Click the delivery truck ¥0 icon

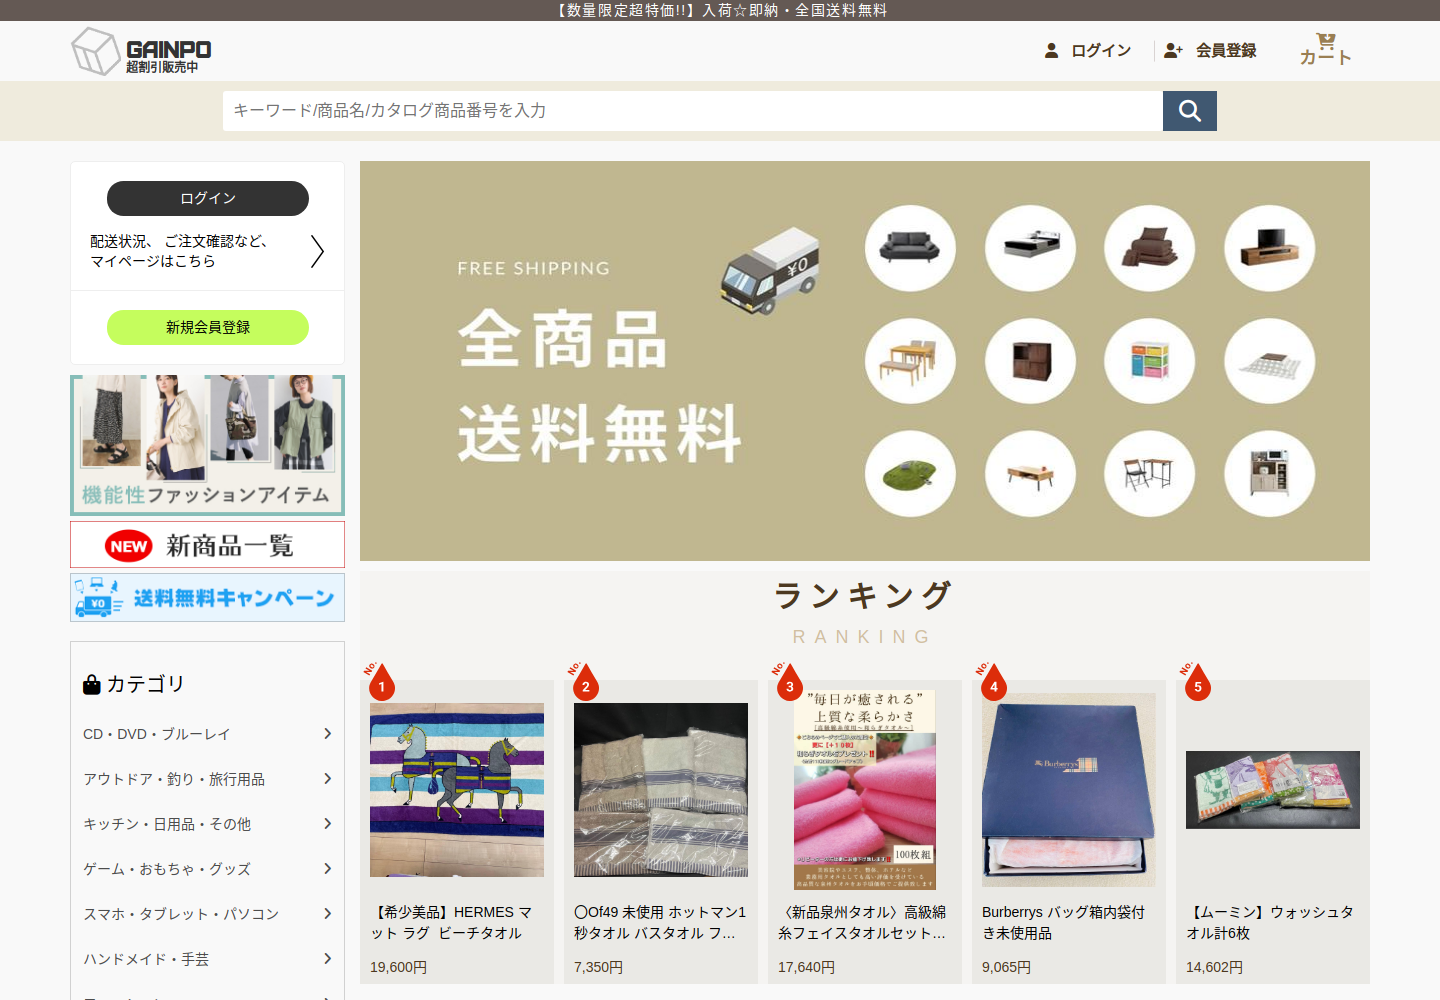[x=770, y=270]
